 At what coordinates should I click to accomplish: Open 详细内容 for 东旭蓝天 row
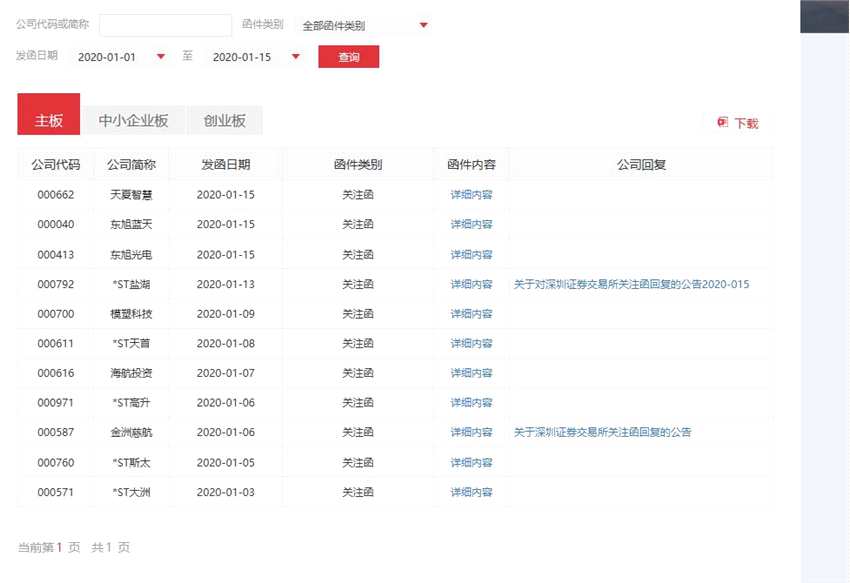point(471,225)
